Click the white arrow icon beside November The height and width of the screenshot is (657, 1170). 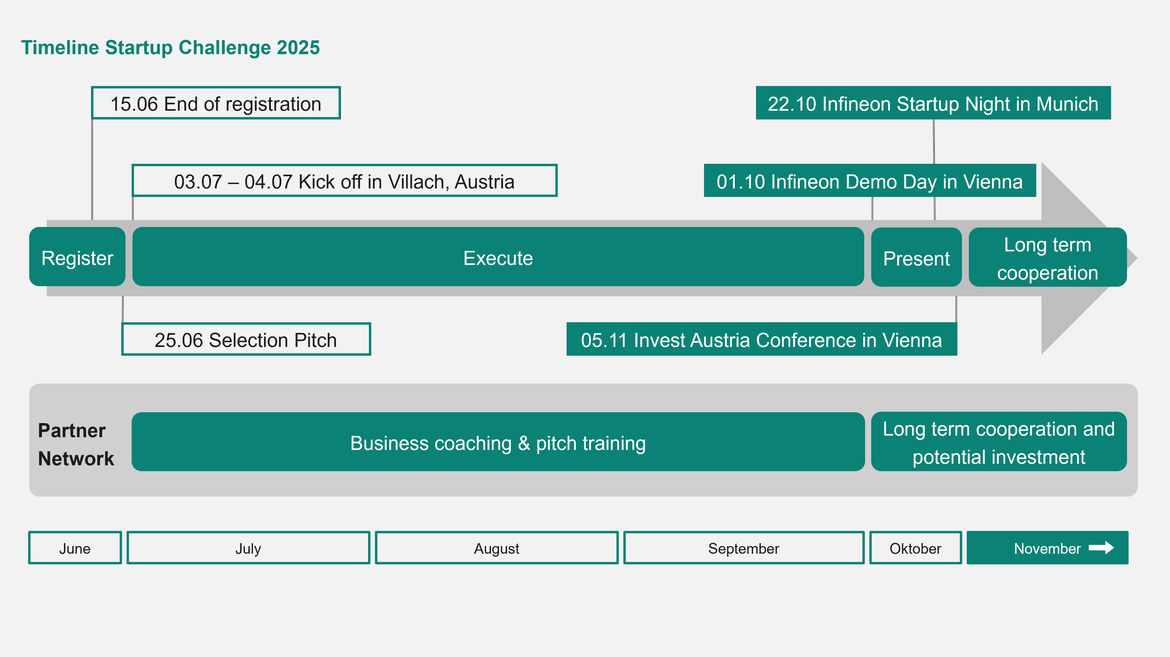click(1101, 548)
